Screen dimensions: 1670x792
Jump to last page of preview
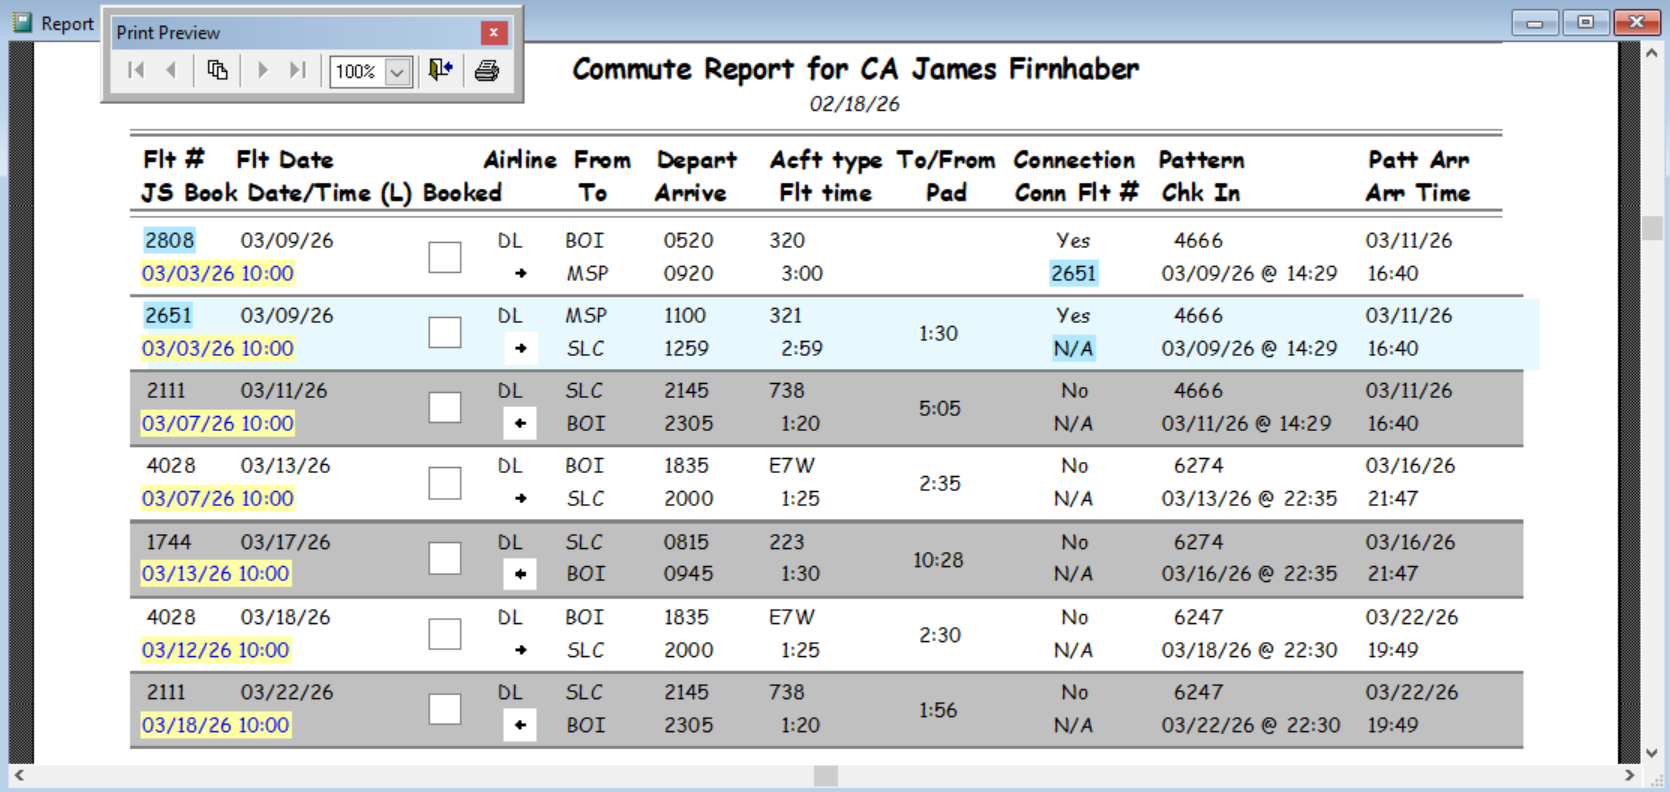(297, 70)
